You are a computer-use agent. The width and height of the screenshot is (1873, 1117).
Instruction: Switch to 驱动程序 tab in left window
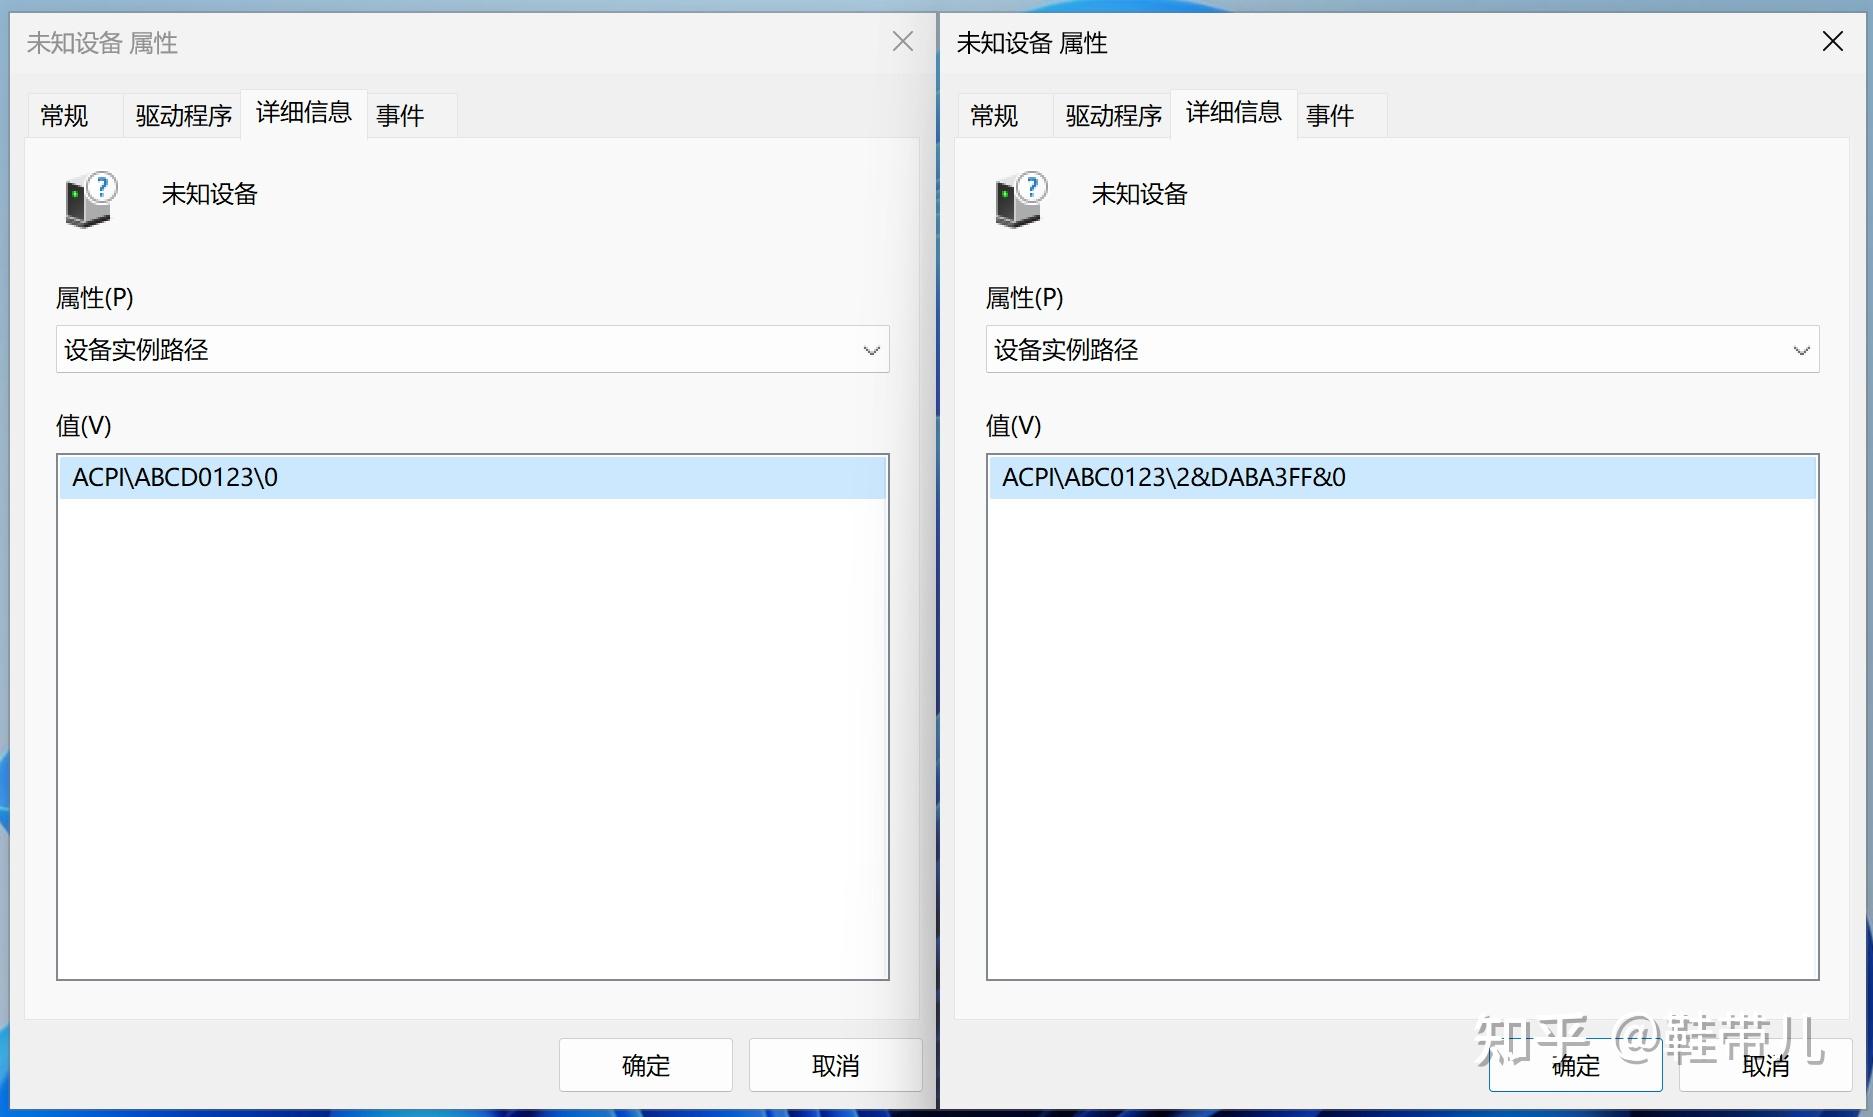(x=183, y=115)
